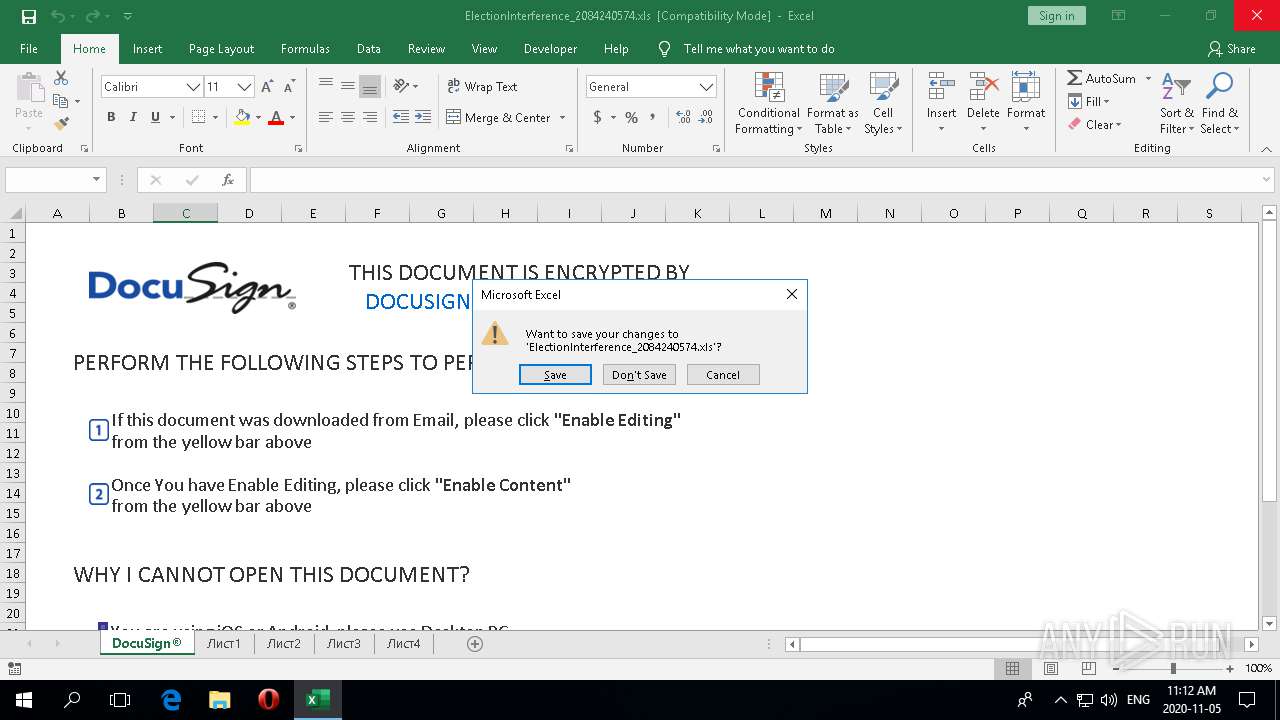1280x720 pixels.
Task: Expand Fill Color dropdown arrow
Action: pyautogui.click(x=258, y=117)
